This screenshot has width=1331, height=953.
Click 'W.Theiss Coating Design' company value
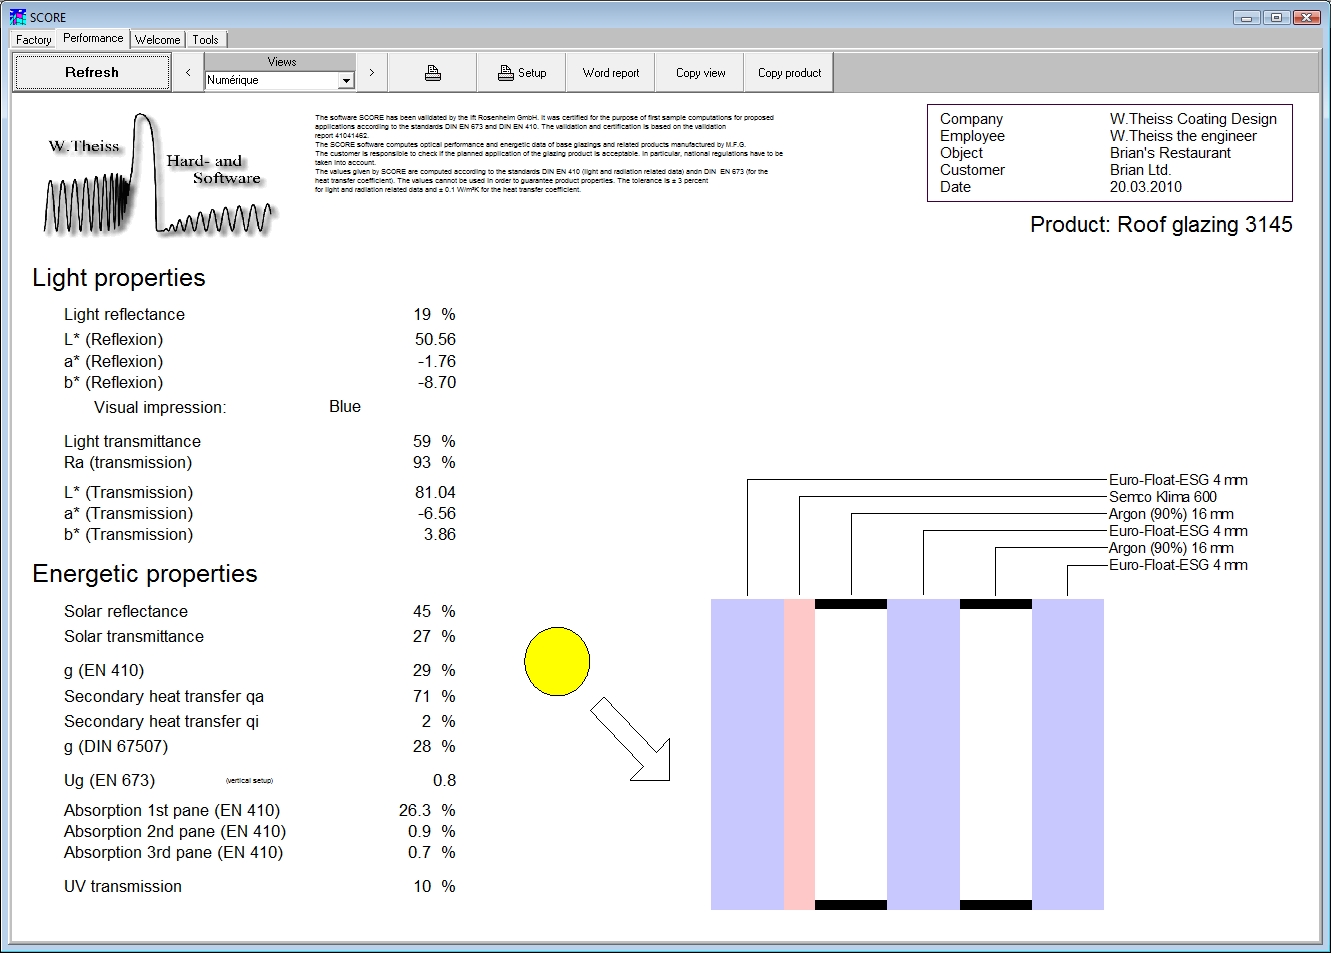[1193, 119]
